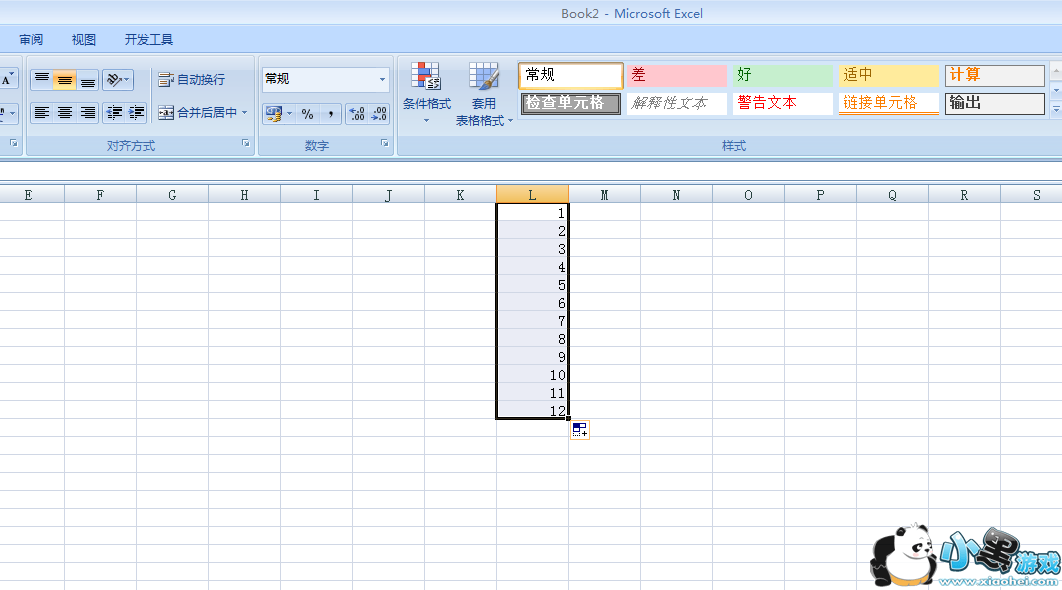Screen dimensions: 1062x590
Task: Select the pink 差 (Bad) style swatch
Action: [x=677, y=75]
